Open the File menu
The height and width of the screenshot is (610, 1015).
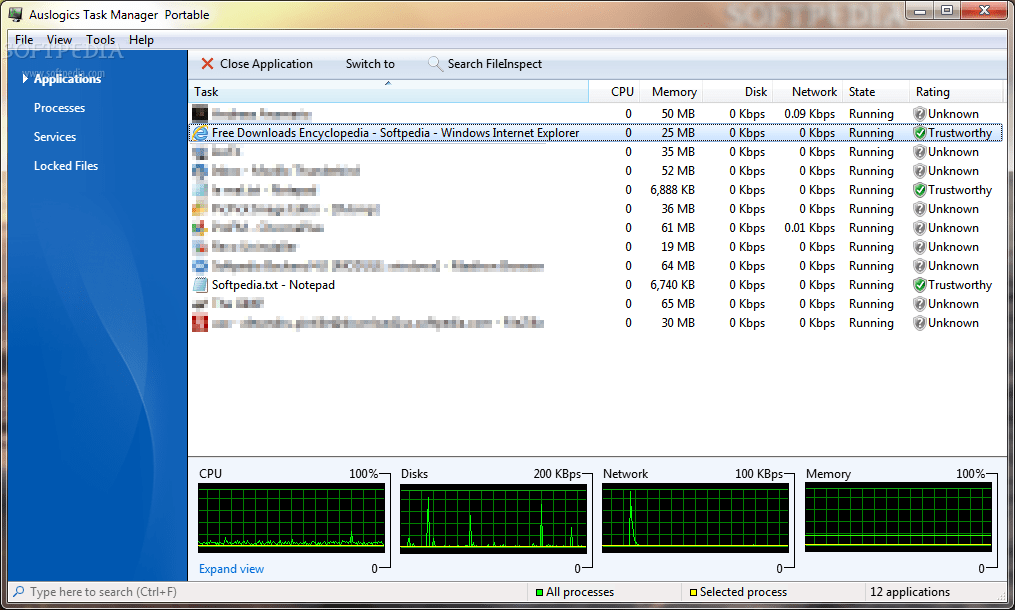click(24, 40)
